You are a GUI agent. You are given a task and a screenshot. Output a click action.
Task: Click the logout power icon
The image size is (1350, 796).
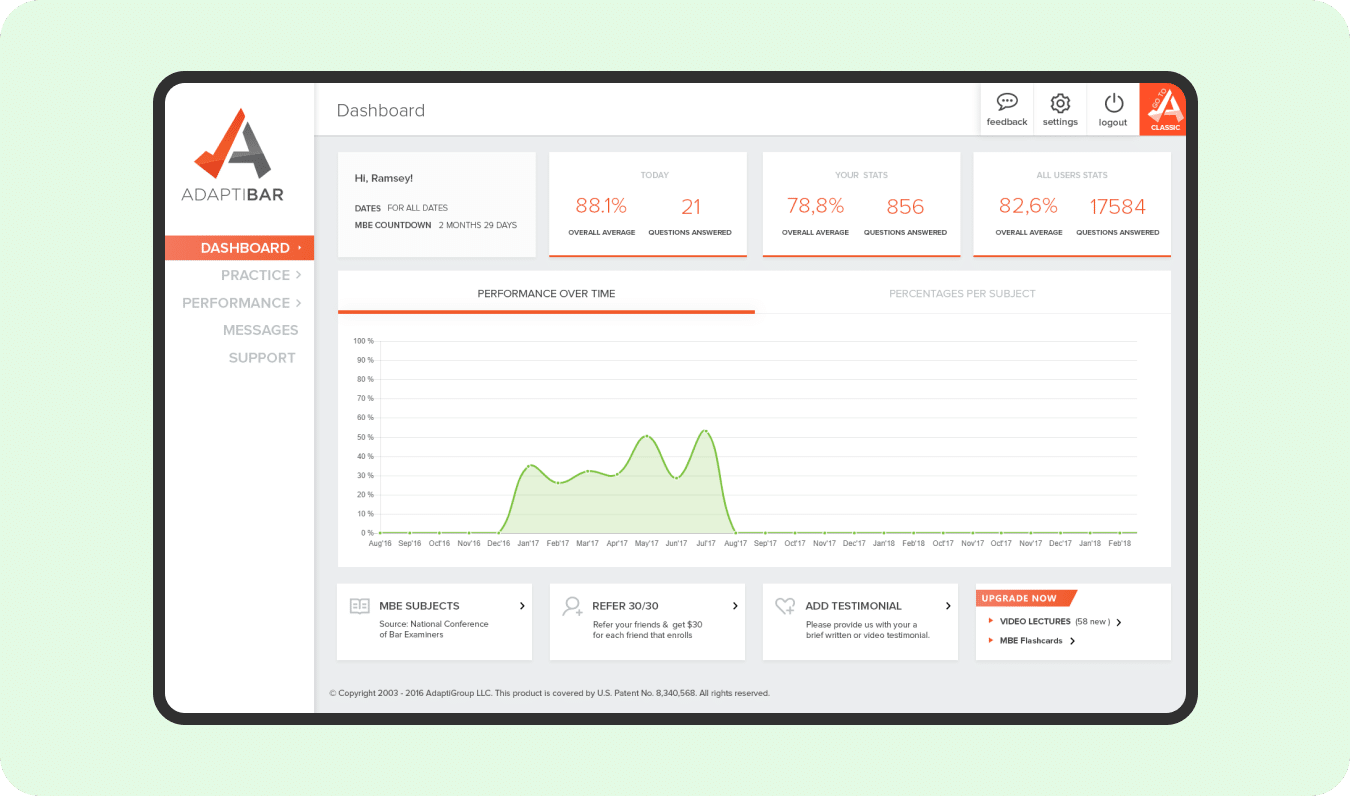pos(1113,102)
